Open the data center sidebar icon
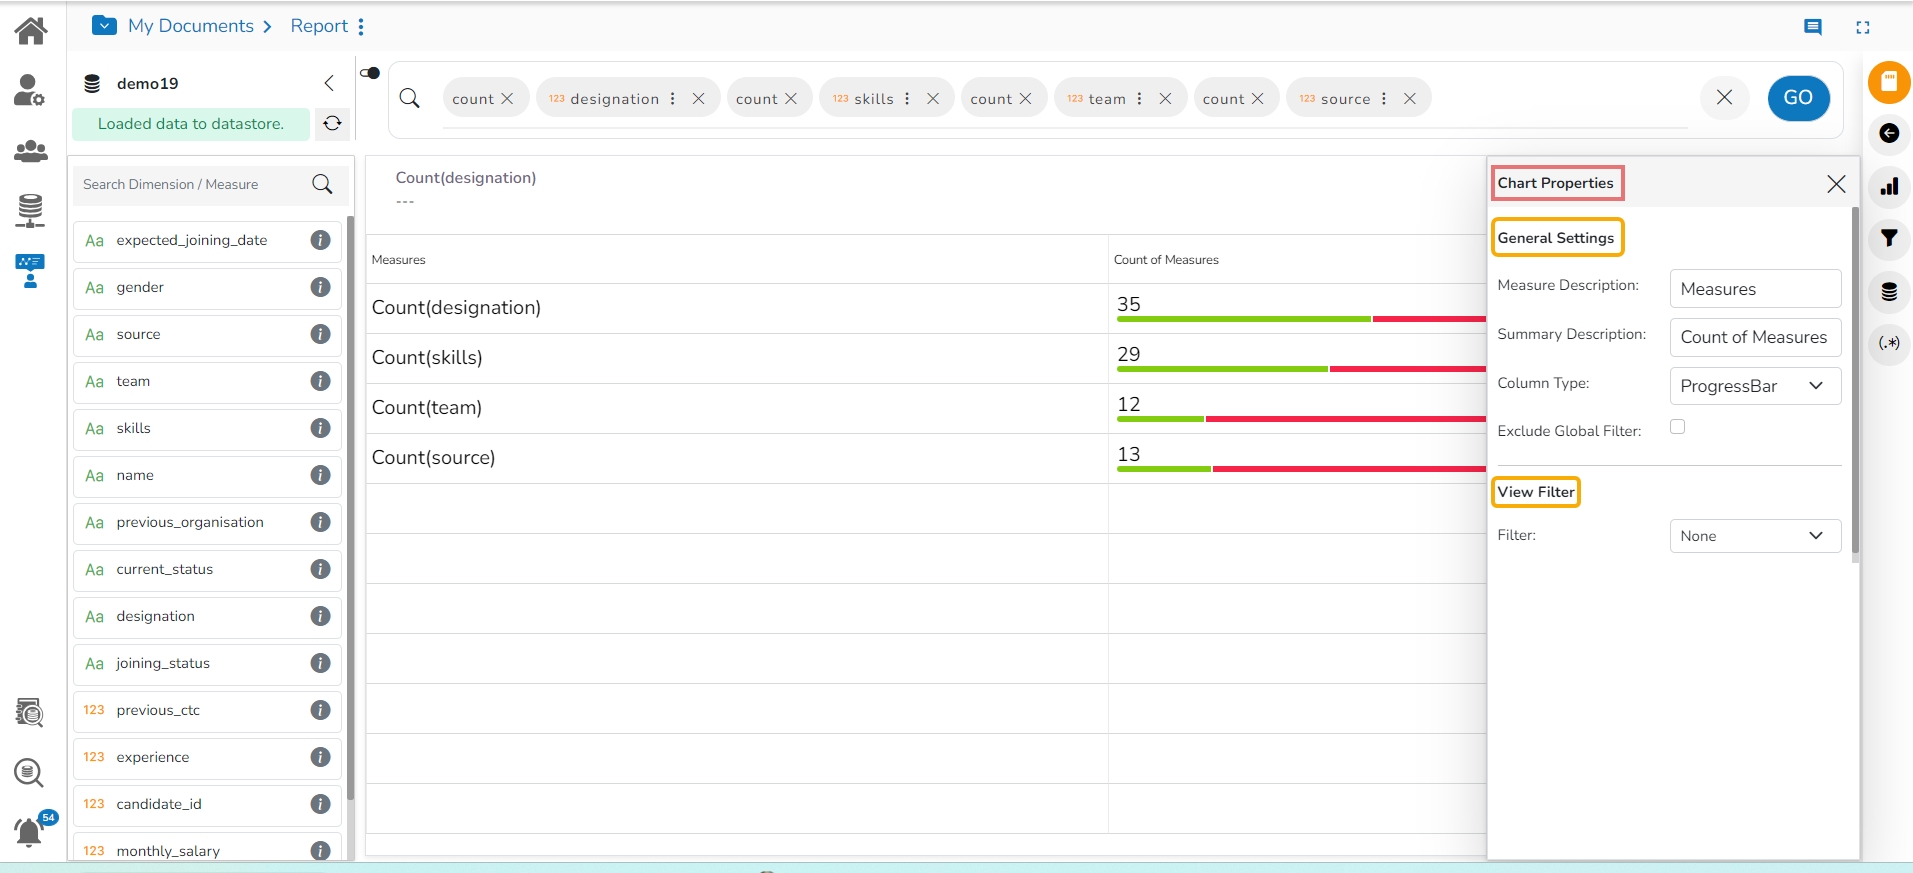This screenshot has height=873, width=1913. pos(31,211)
